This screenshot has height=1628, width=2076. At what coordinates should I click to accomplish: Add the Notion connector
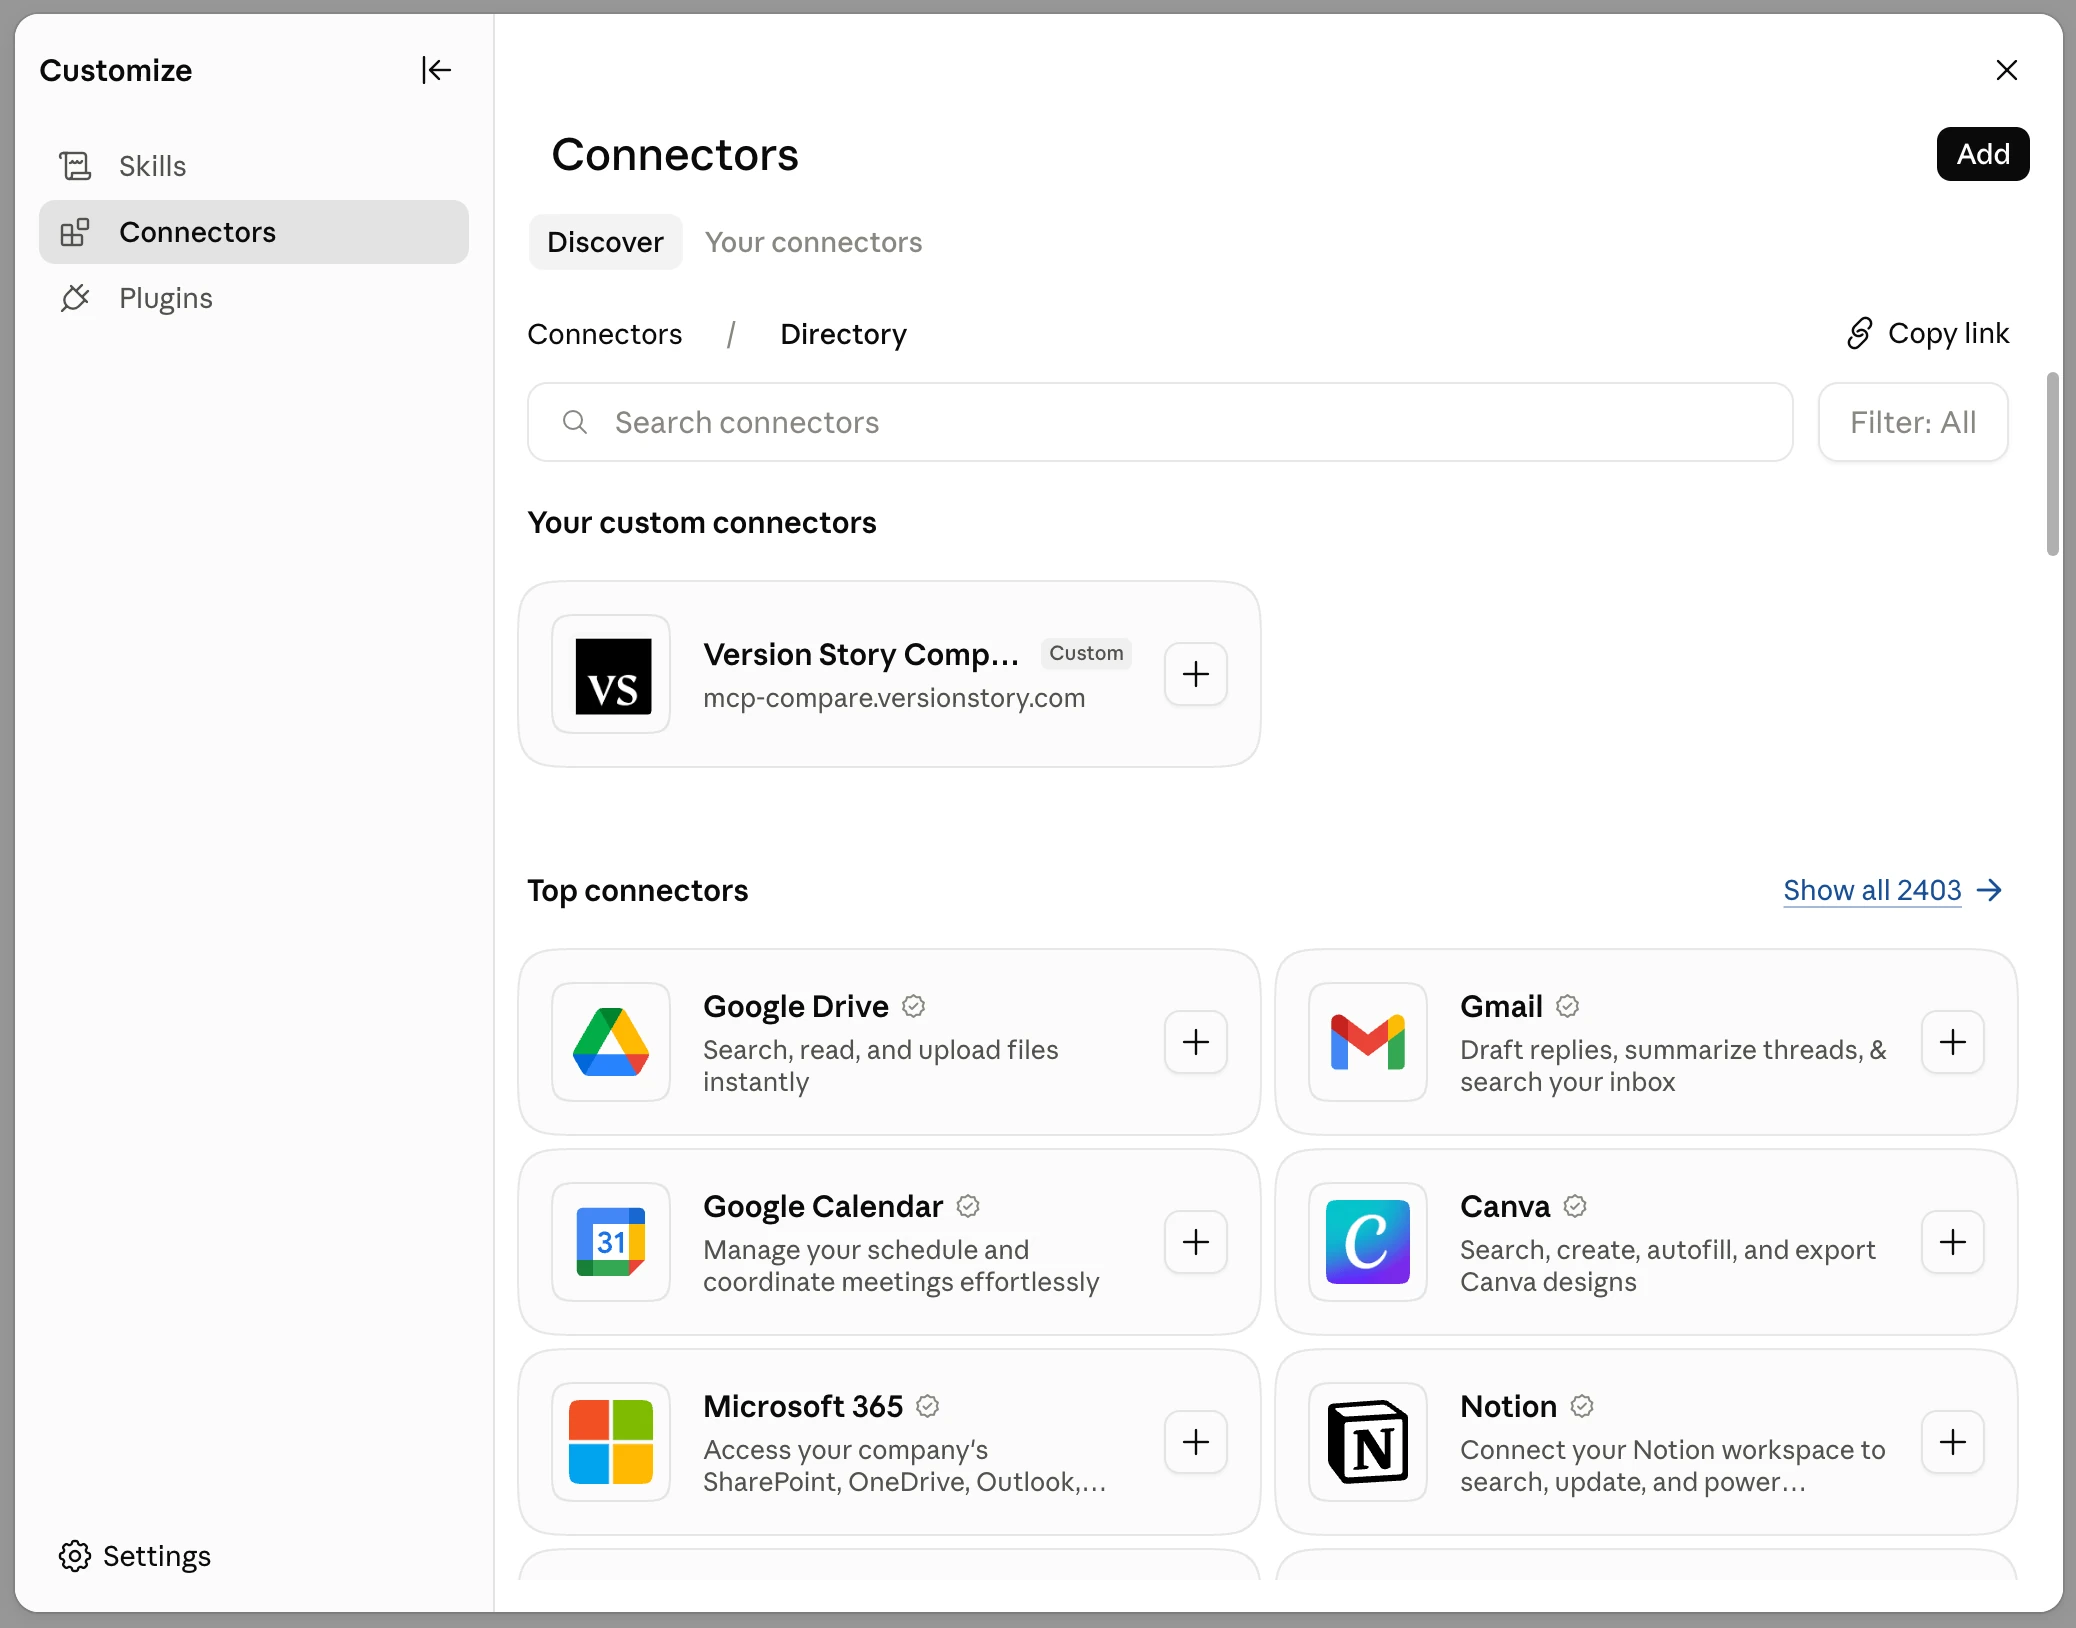tap(1953, 1442)
